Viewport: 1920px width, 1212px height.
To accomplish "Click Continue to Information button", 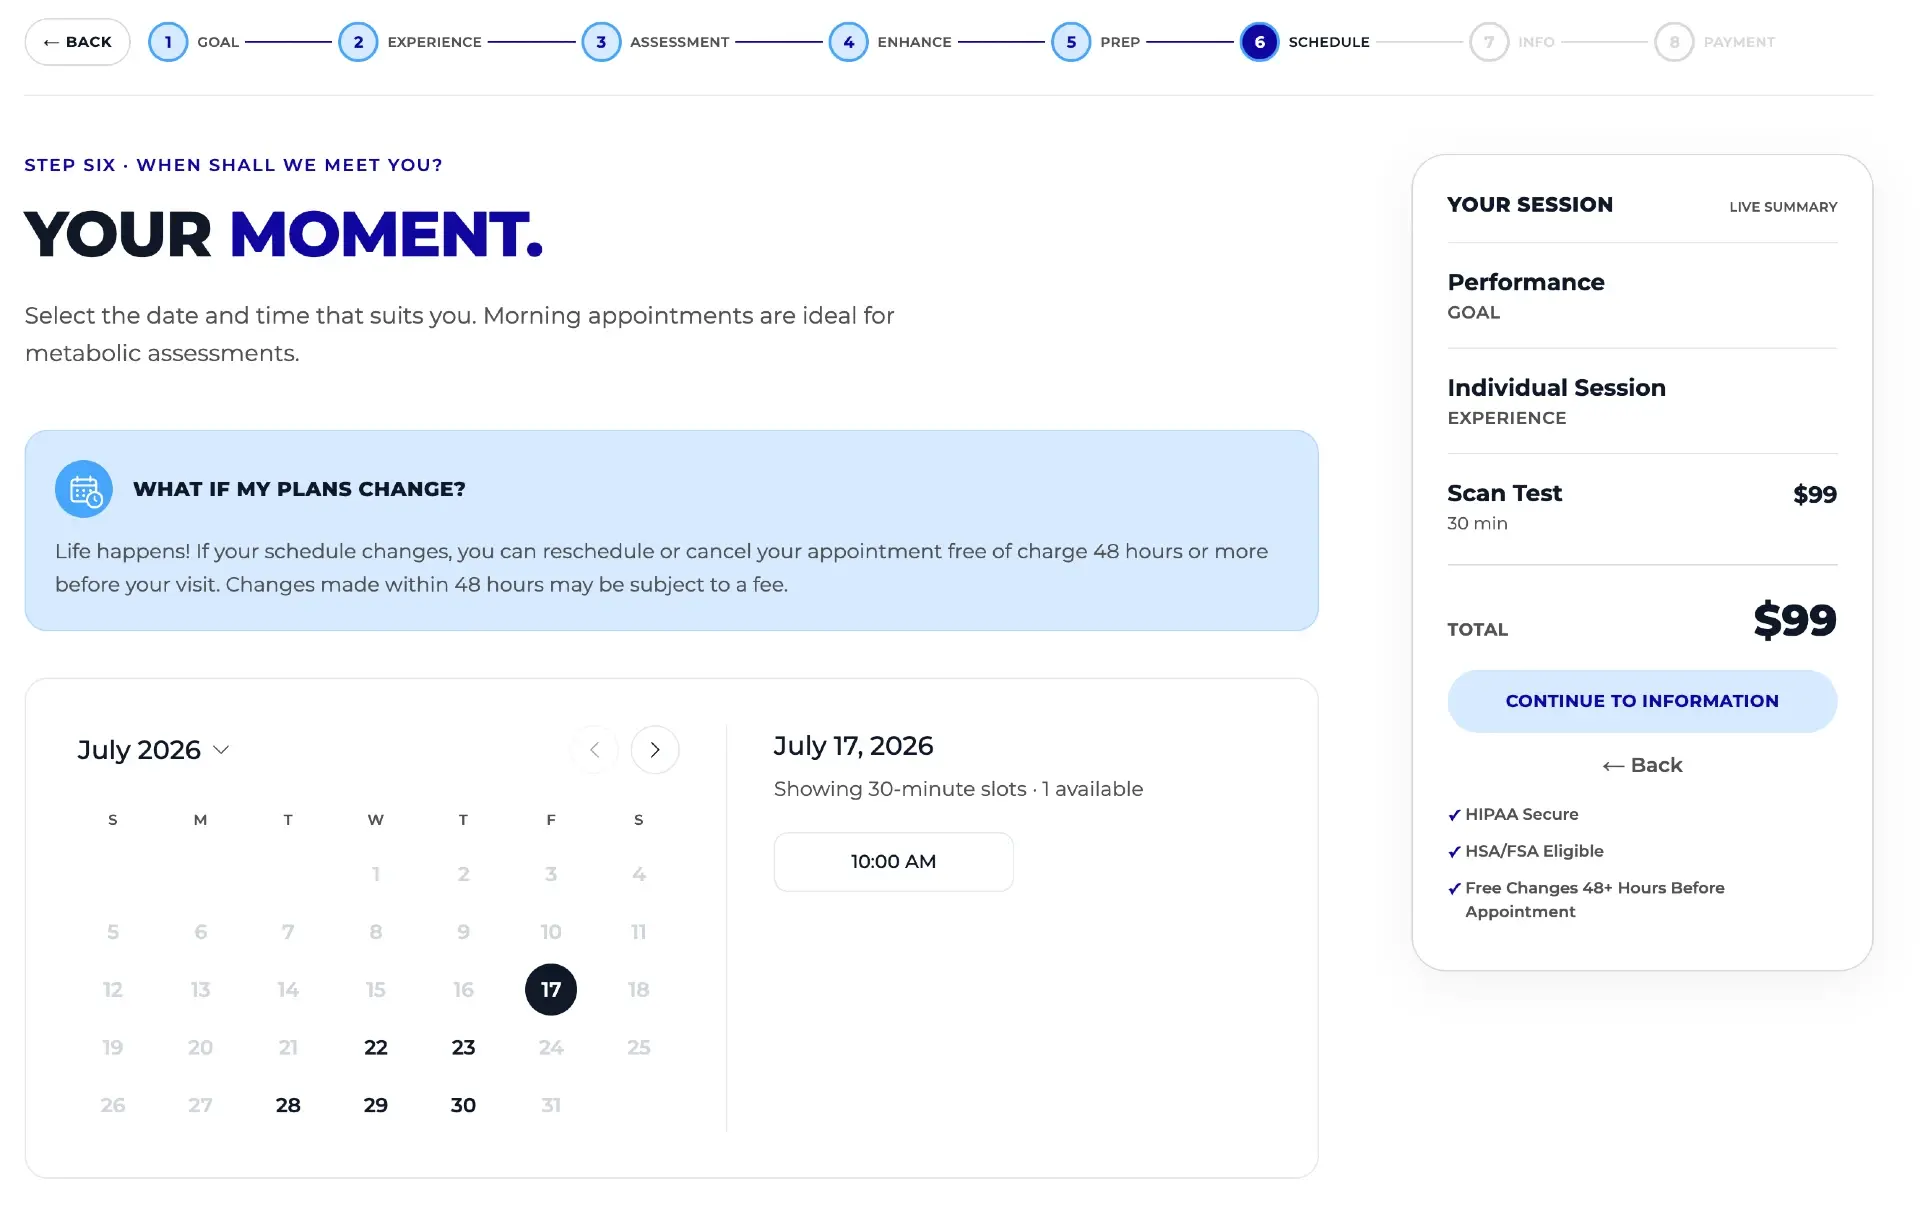I will (x=1642, y=701).
